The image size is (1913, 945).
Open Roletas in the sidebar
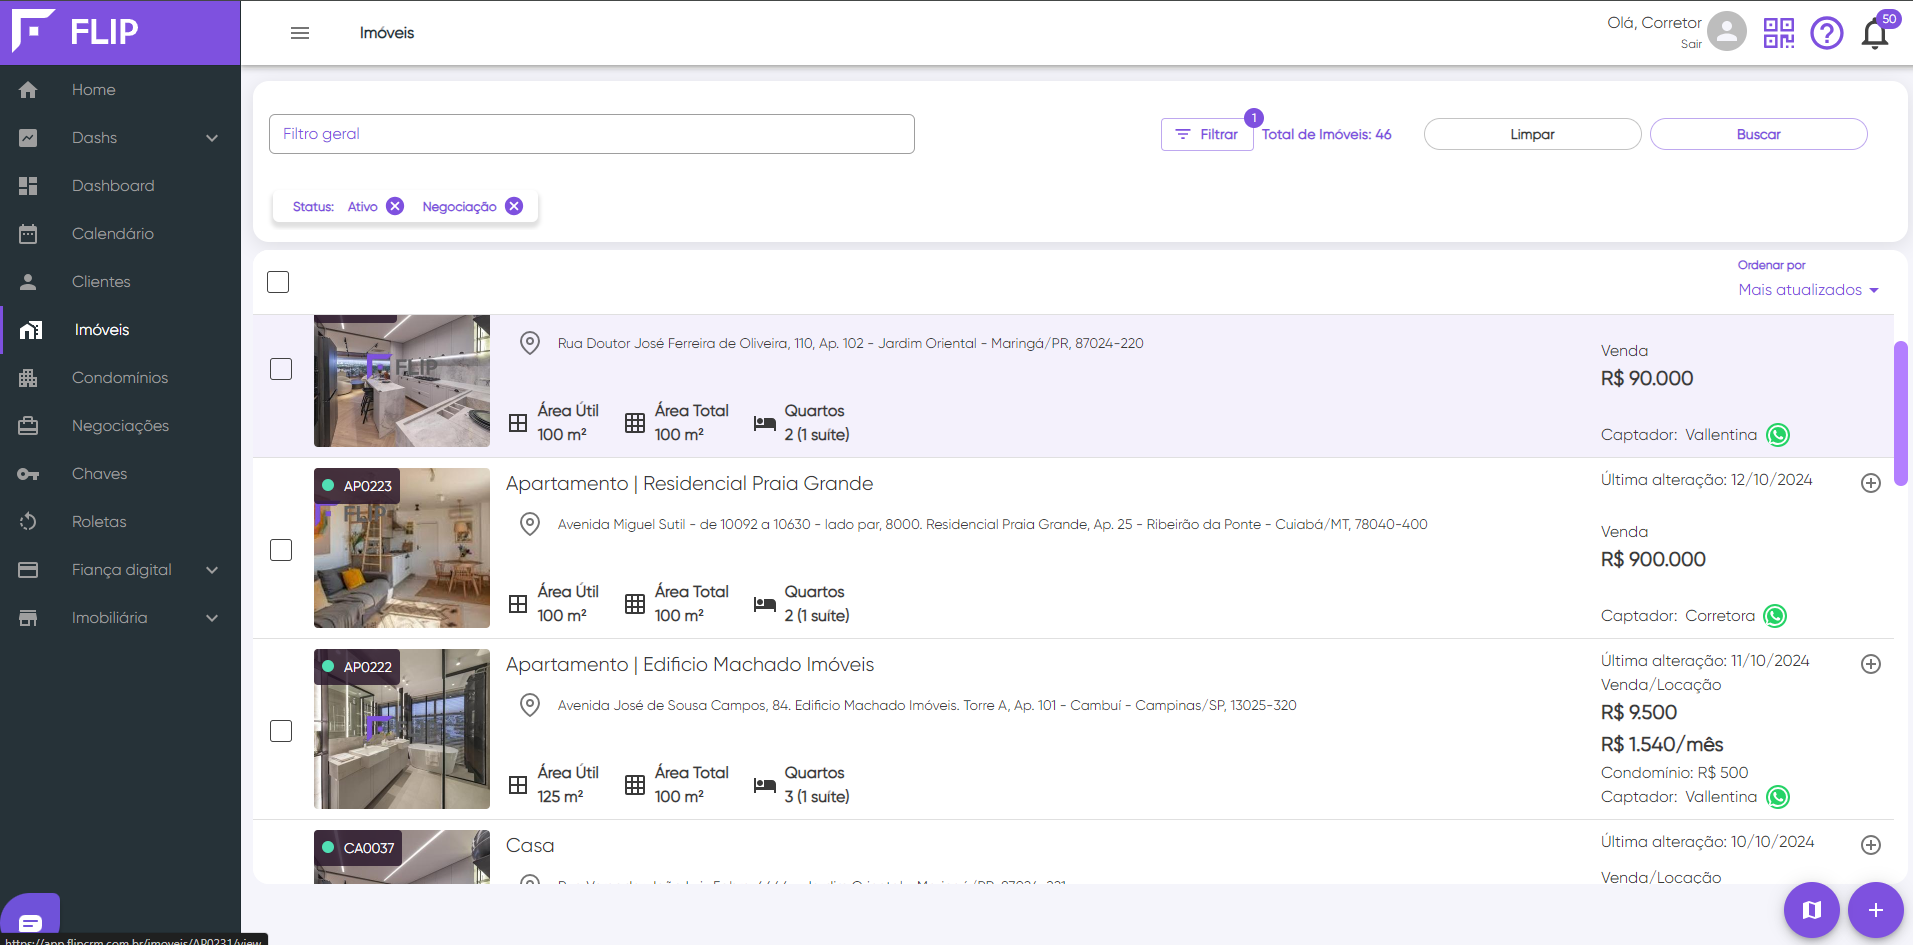pos(120,522)
